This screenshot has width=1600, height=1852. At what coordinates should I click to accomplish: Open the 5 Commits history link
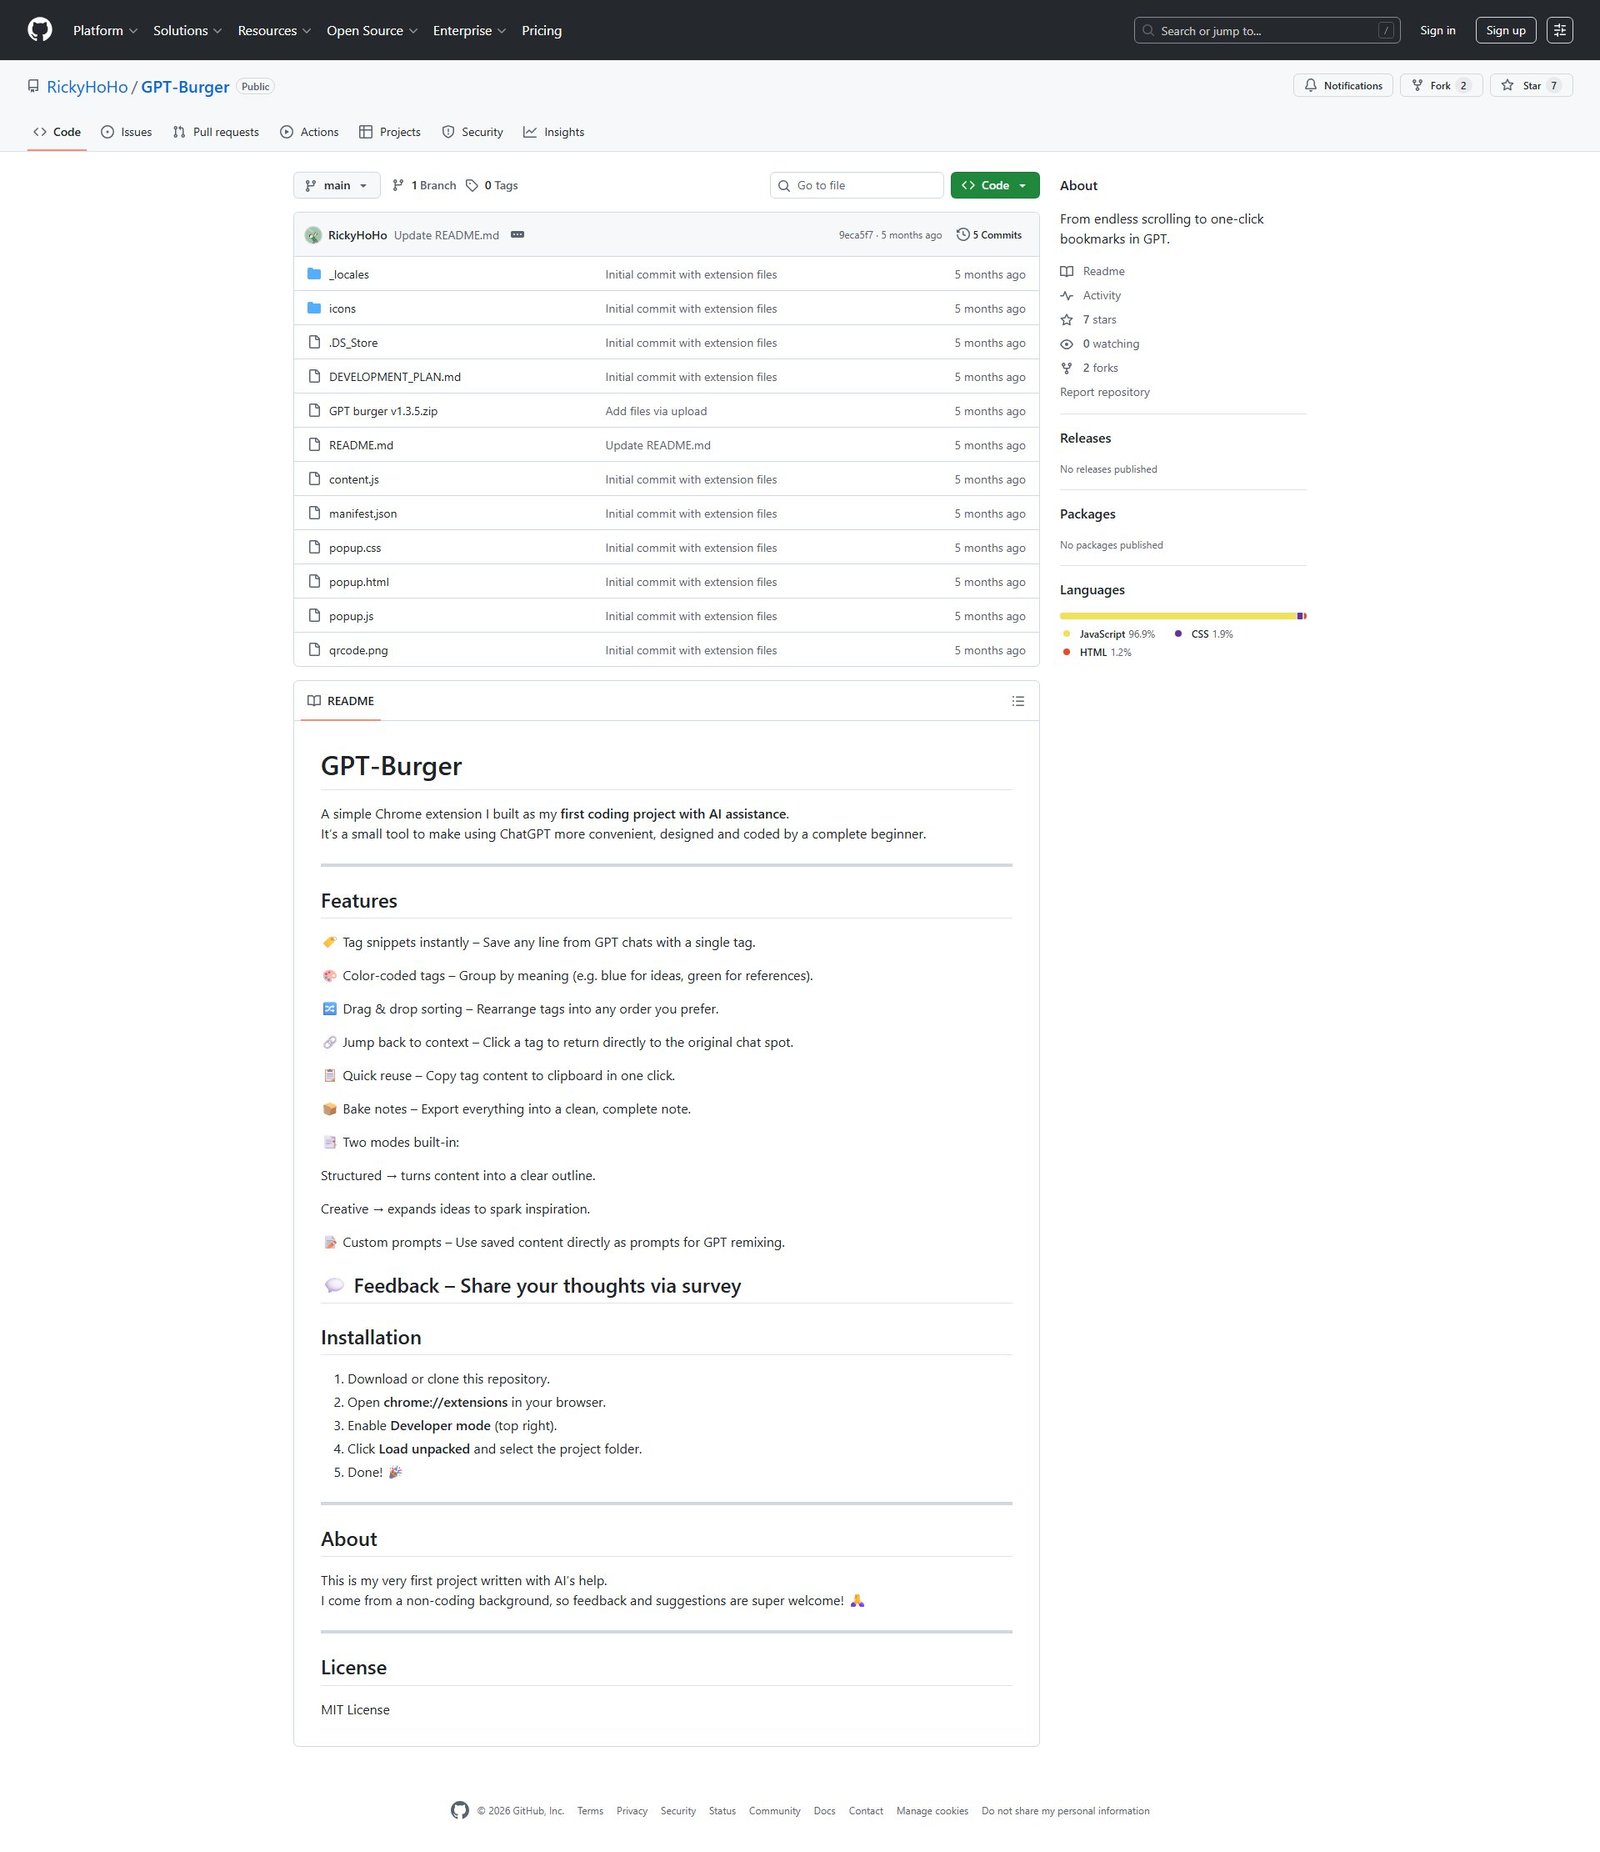pos(989,235)
